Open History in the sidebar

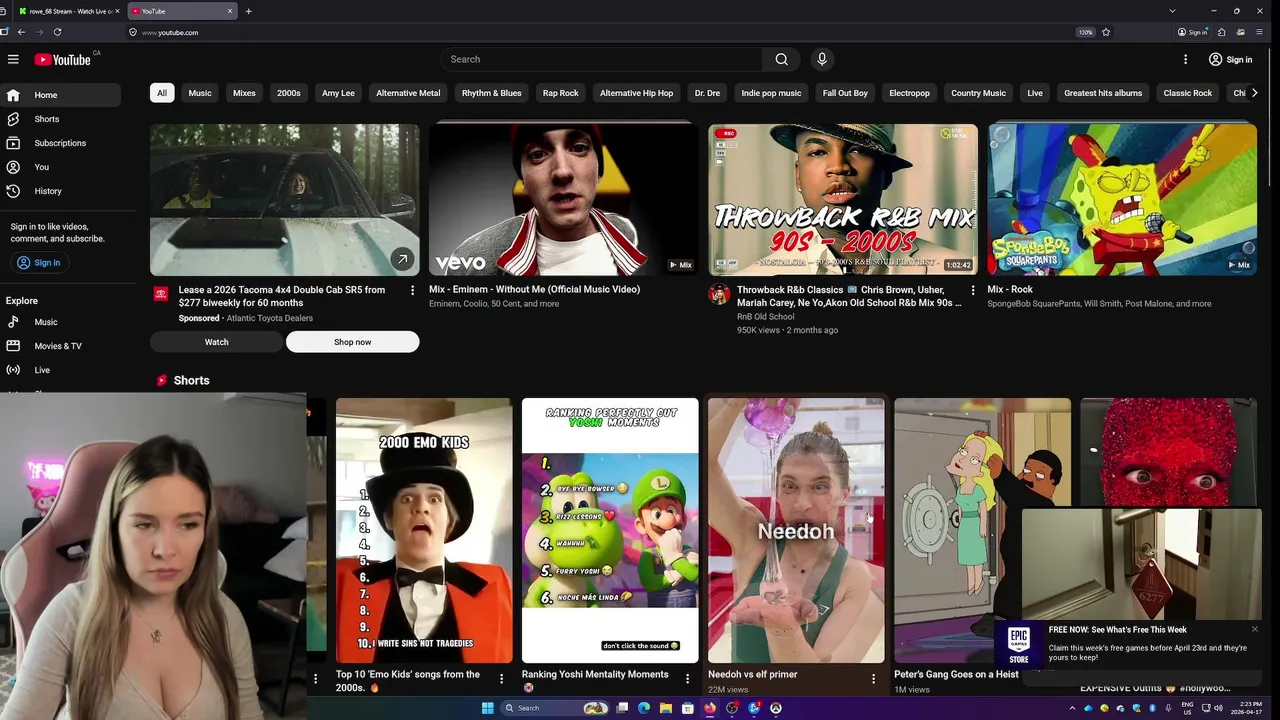pyautogui.click(x=60, y=191)
